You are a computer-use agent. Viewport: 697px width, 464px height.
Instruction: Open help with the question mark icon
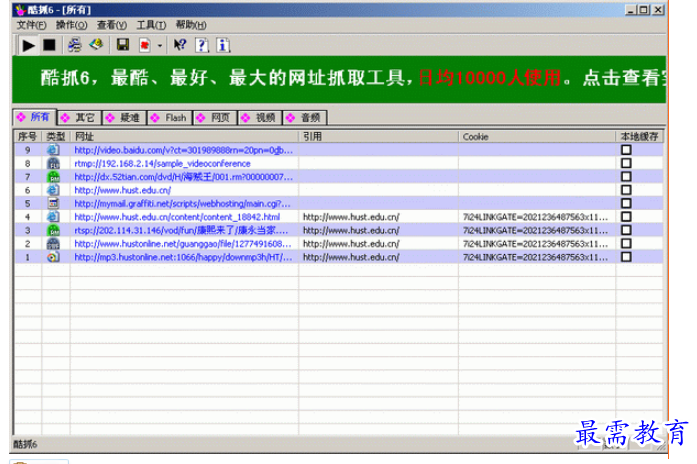point(202,45)
